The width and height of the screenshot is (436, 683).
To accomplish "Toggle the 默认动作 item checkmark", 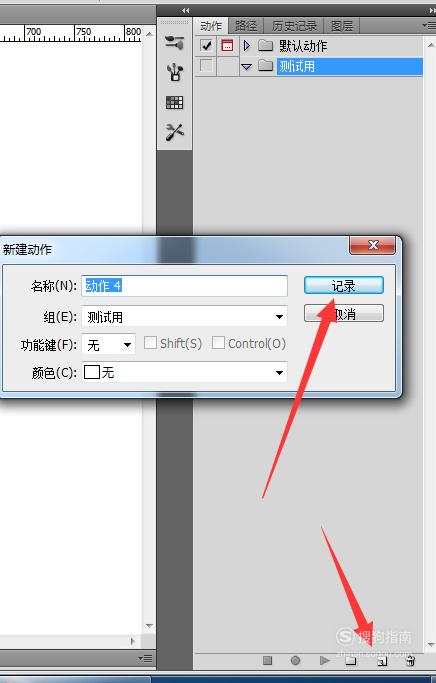I will 206,46.
